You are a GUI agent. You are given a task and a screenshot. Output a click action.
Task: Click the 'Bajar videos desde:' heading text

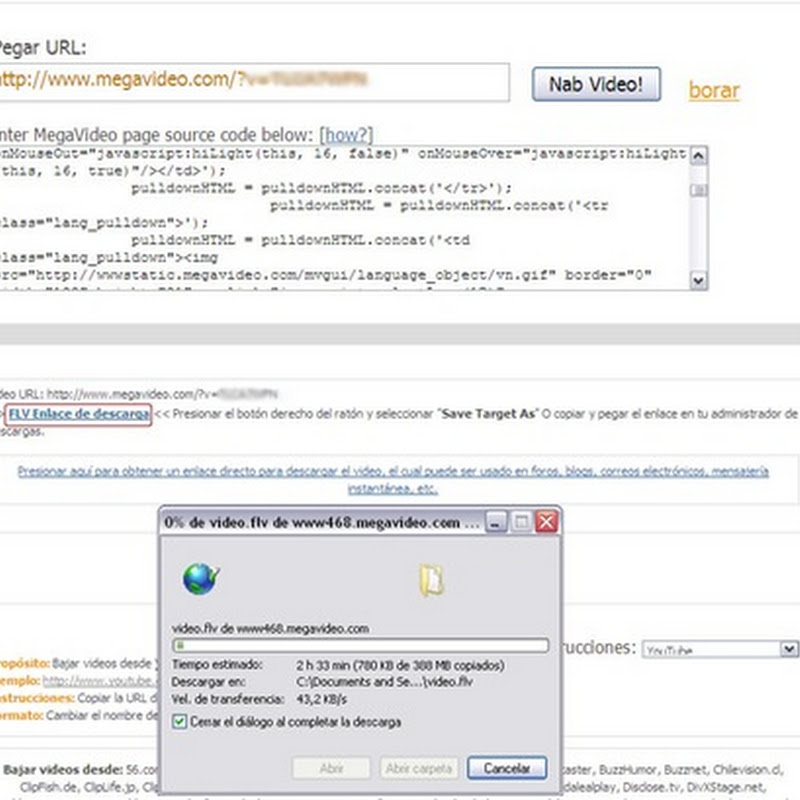click(x=63, y=769)
